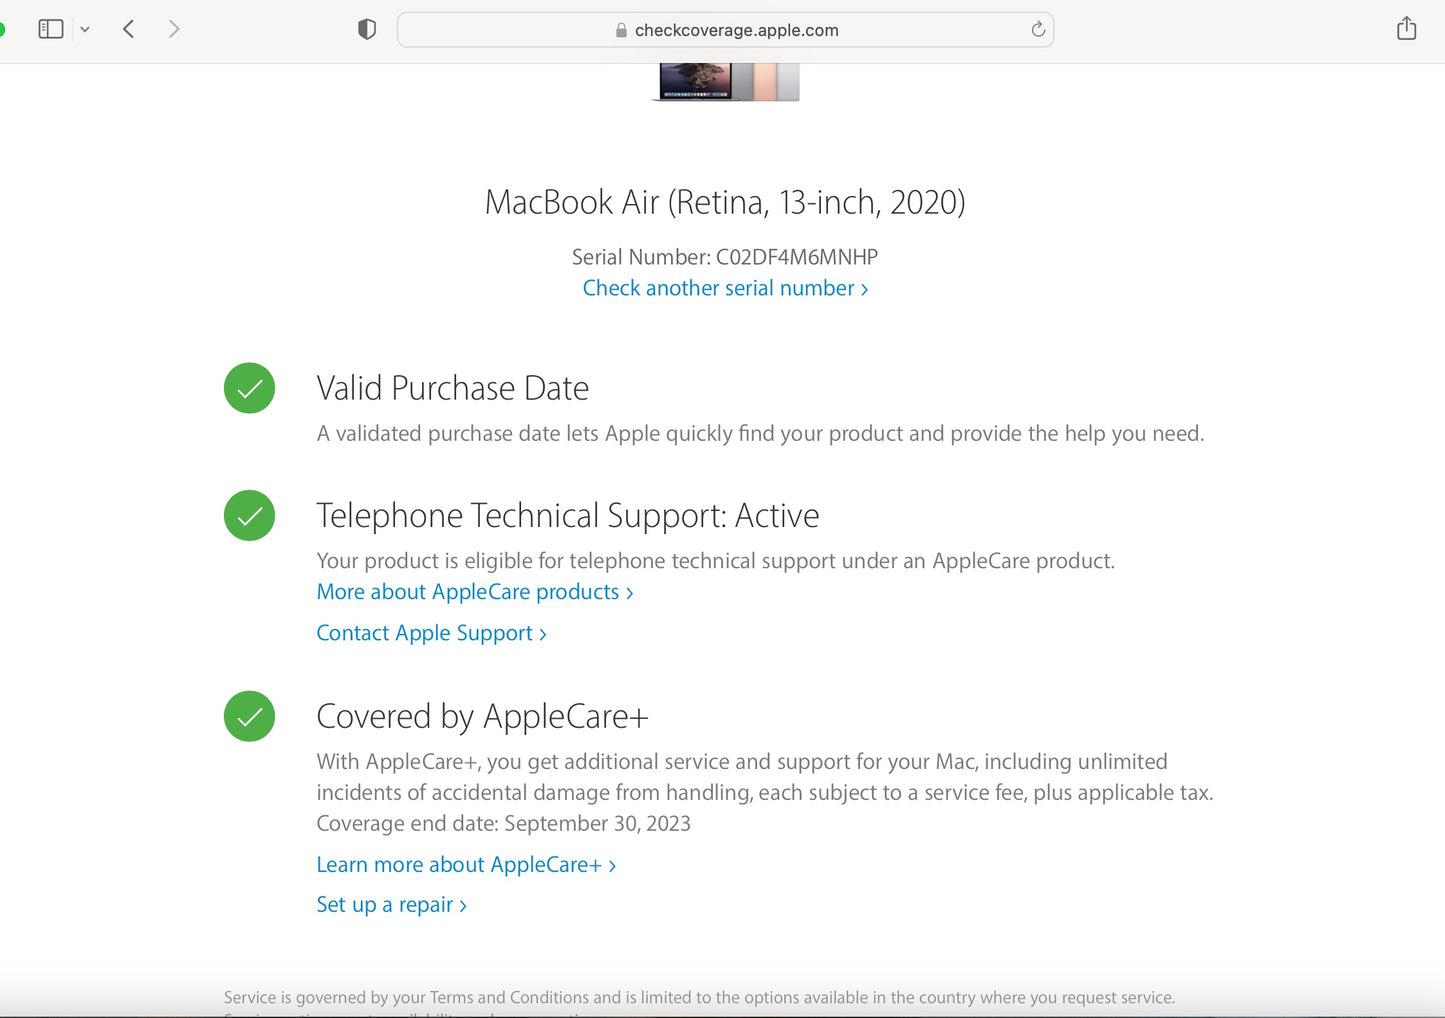Click green checkmark beside Covered by AppleCare+
The image size is (1445, 1018).
249,716
